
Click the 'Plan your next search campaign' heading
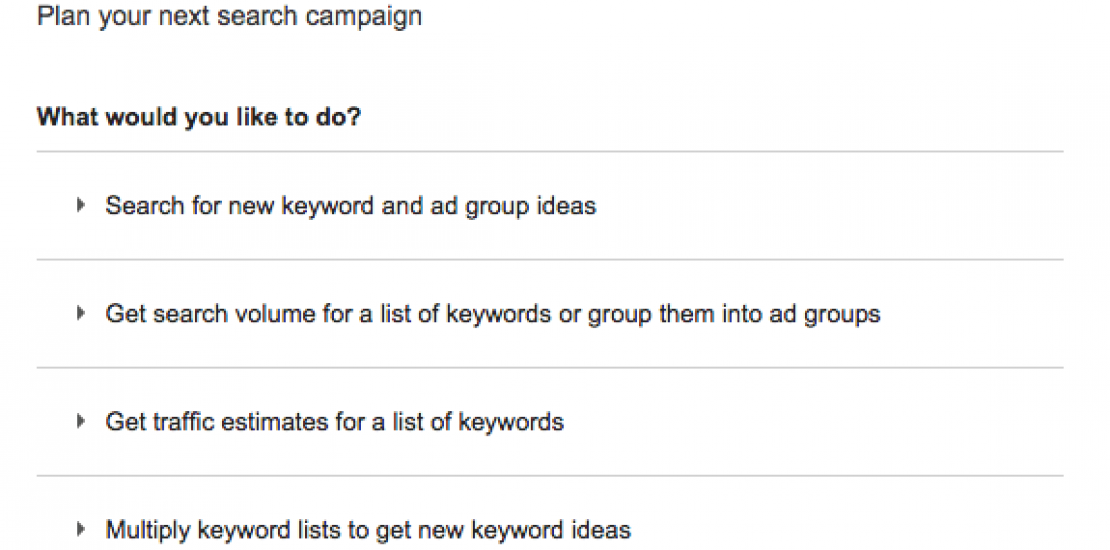click(229, 17)
